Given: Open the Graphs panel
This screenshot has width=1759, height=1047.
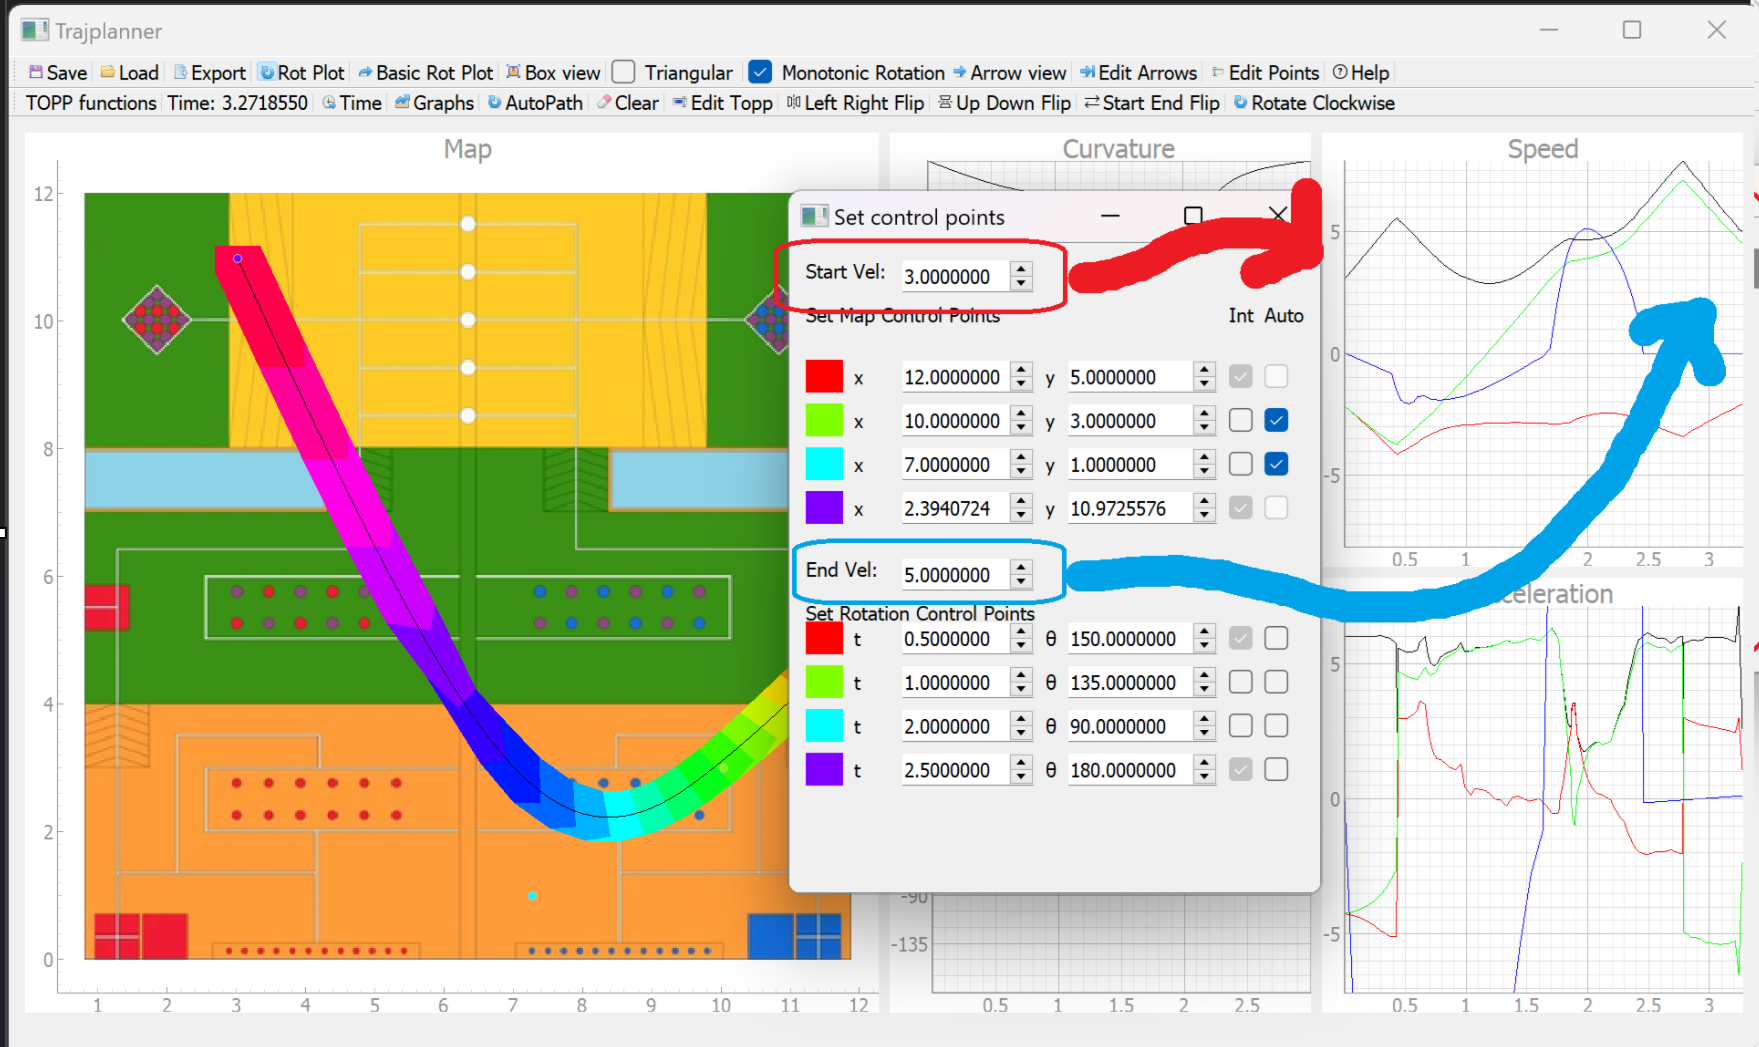Looking at the screenshot, I should (433, 103).
